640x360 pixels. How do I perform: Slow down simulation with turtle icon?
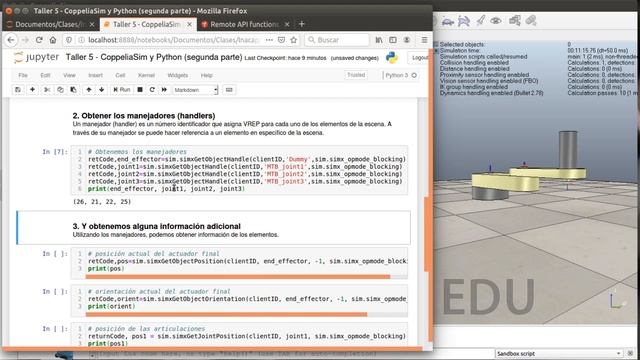coord(448,21)
